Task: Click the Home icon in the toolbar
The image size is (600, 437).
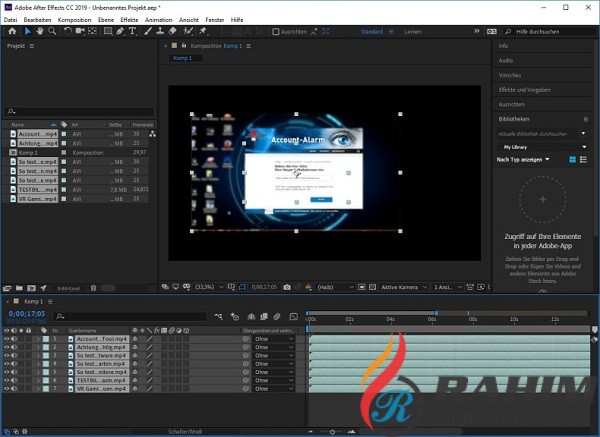Action: click(10, 31)
